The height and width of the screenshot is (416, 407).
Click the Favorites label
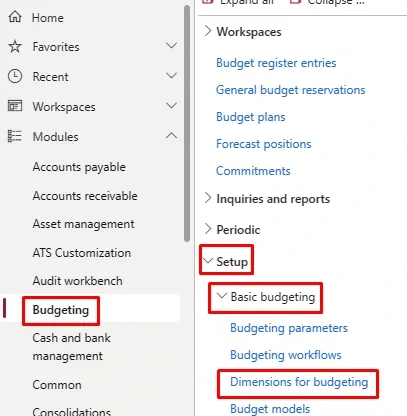[x=56, y=47]
